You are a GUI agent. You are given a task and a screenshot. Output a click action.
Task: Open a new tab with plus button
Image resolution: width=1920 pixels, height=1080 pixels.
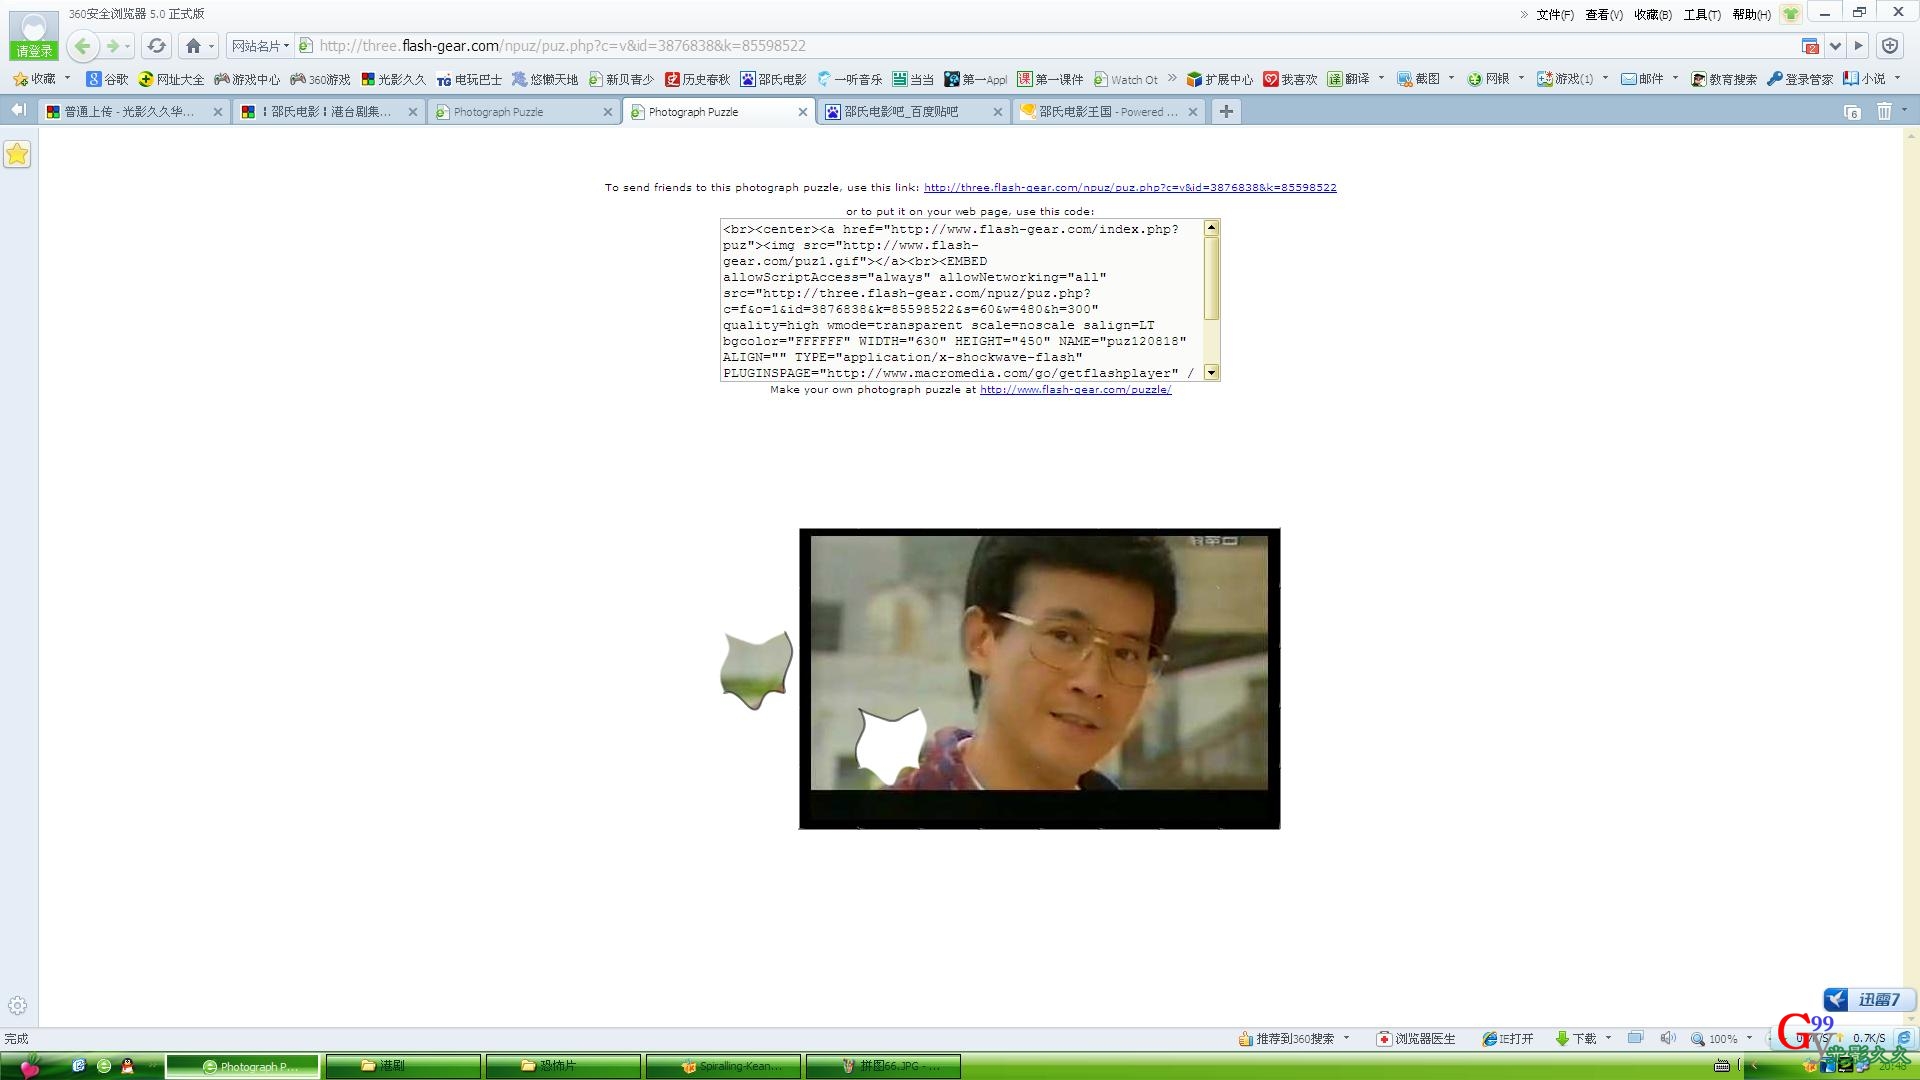1226,111
